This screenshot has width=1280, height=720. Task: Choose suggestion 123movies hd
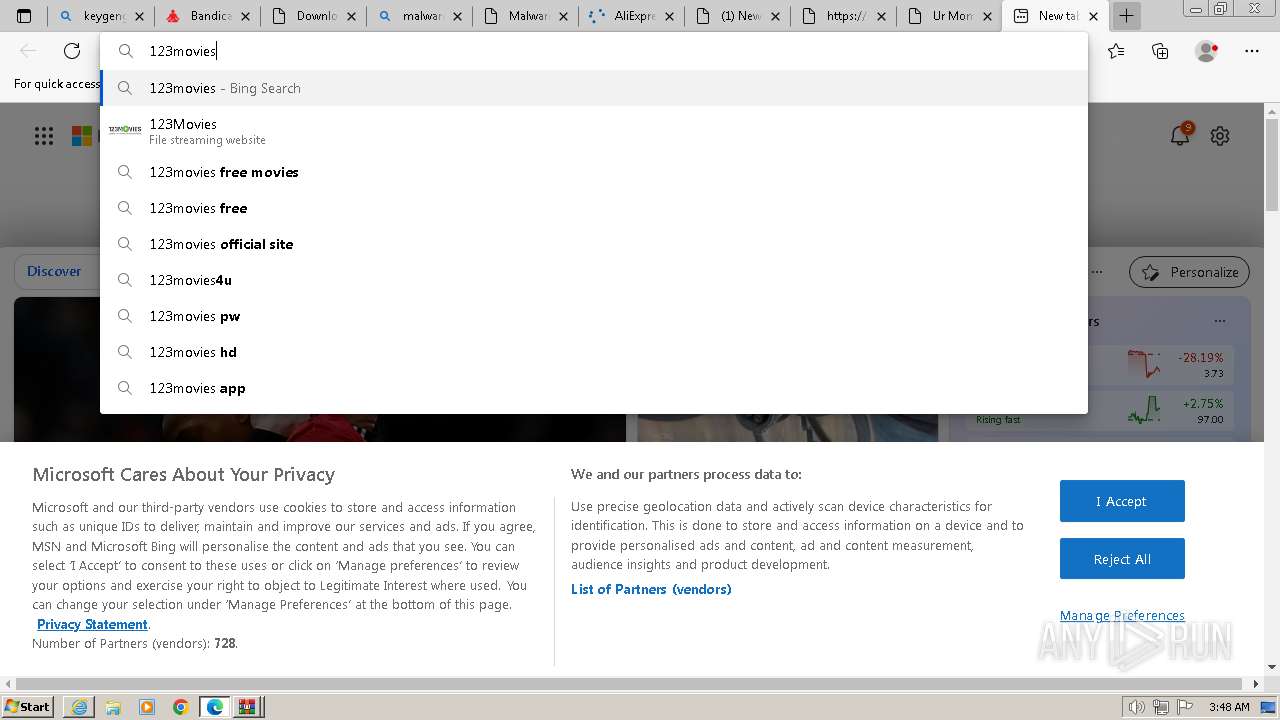click(x=594, y=352)
